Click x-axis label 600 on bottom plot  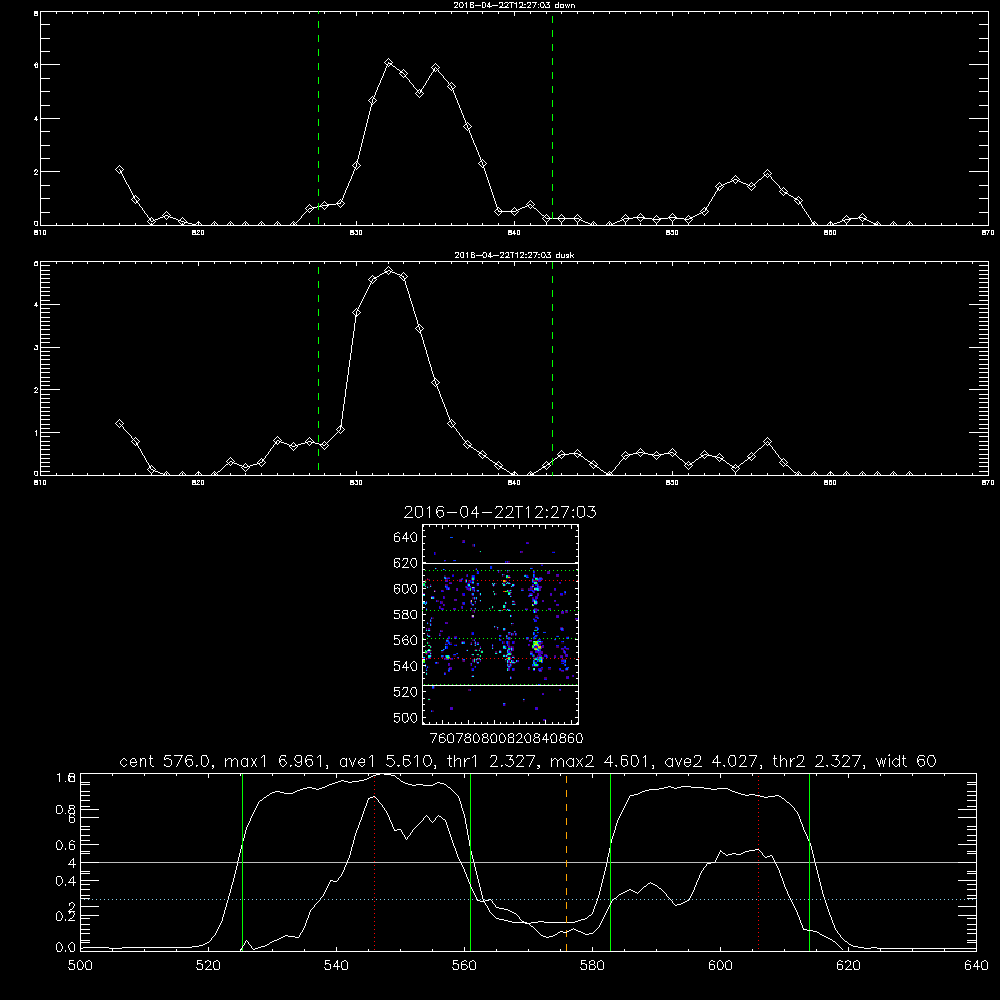[720, 966]
